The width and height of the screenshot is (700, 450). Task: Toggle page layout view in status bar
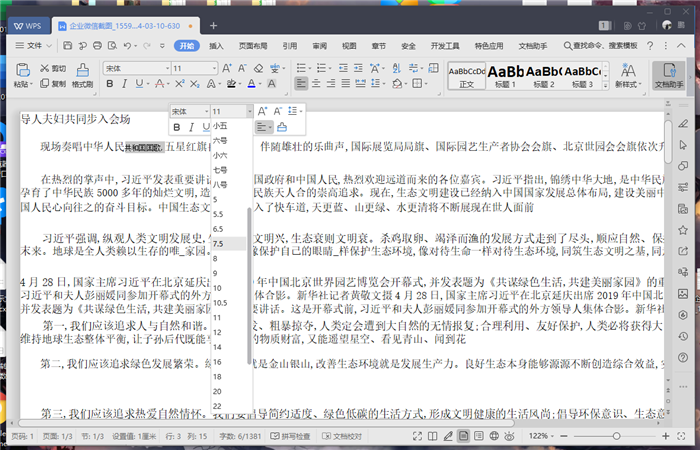click(463, 436)
